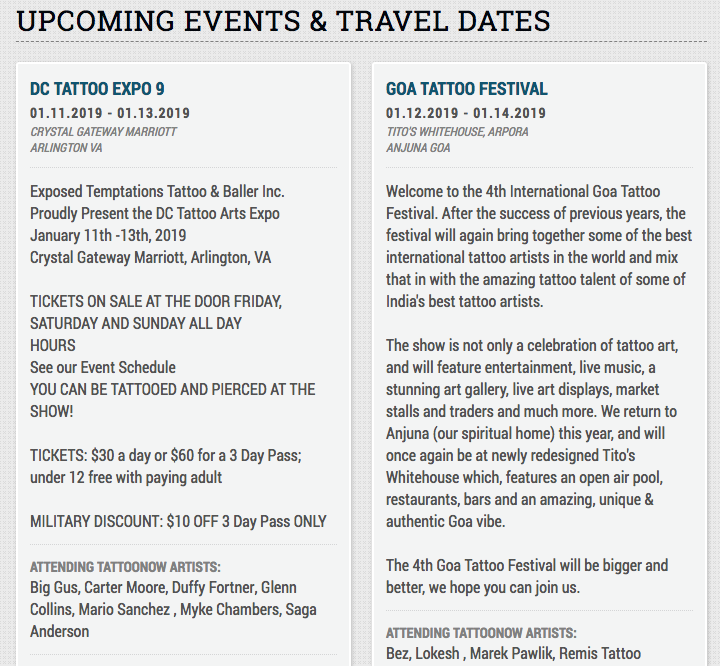Click the Military Discount line
Image resolution: width=720 pixels, height=666 pixels.
point(178,521)
